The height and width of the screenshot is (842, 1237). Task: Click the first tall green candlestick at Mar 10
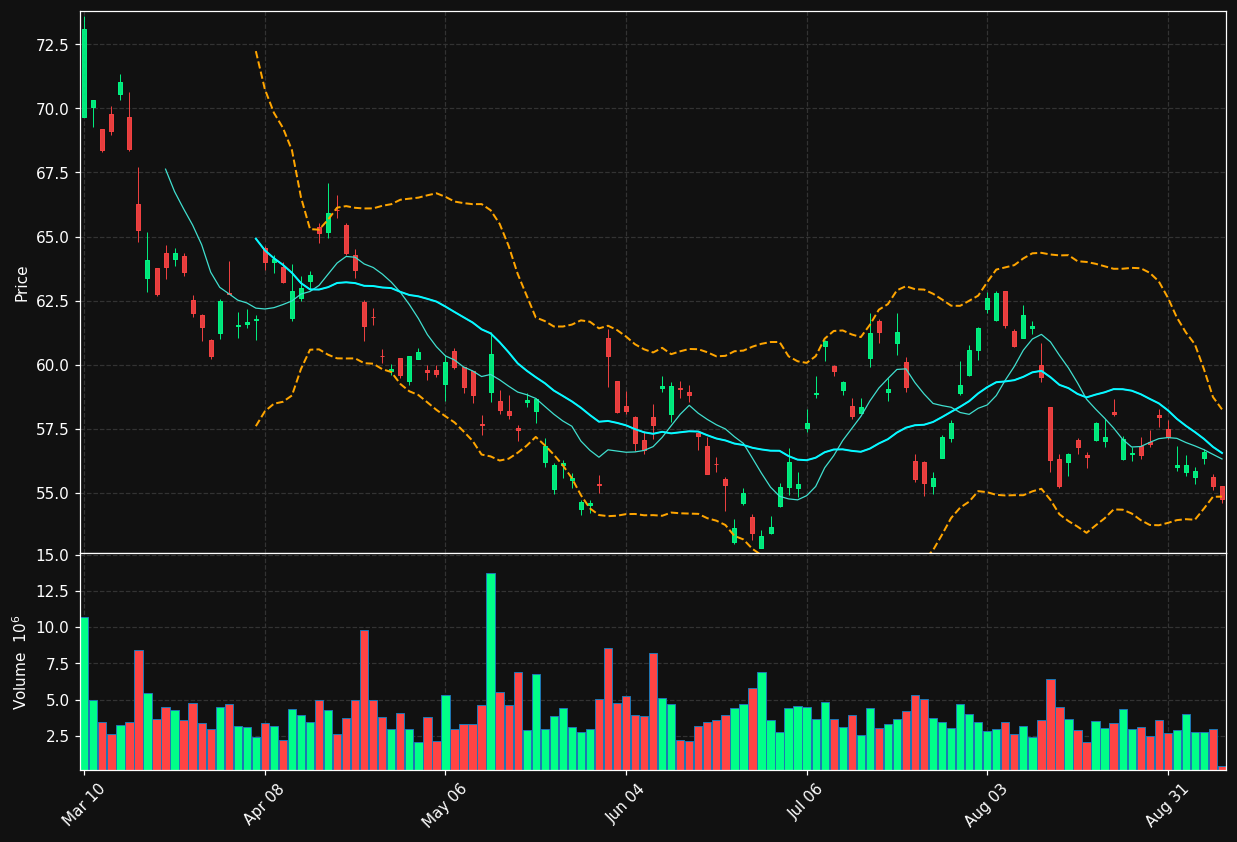pyautogui.click(x=84, y=73)
